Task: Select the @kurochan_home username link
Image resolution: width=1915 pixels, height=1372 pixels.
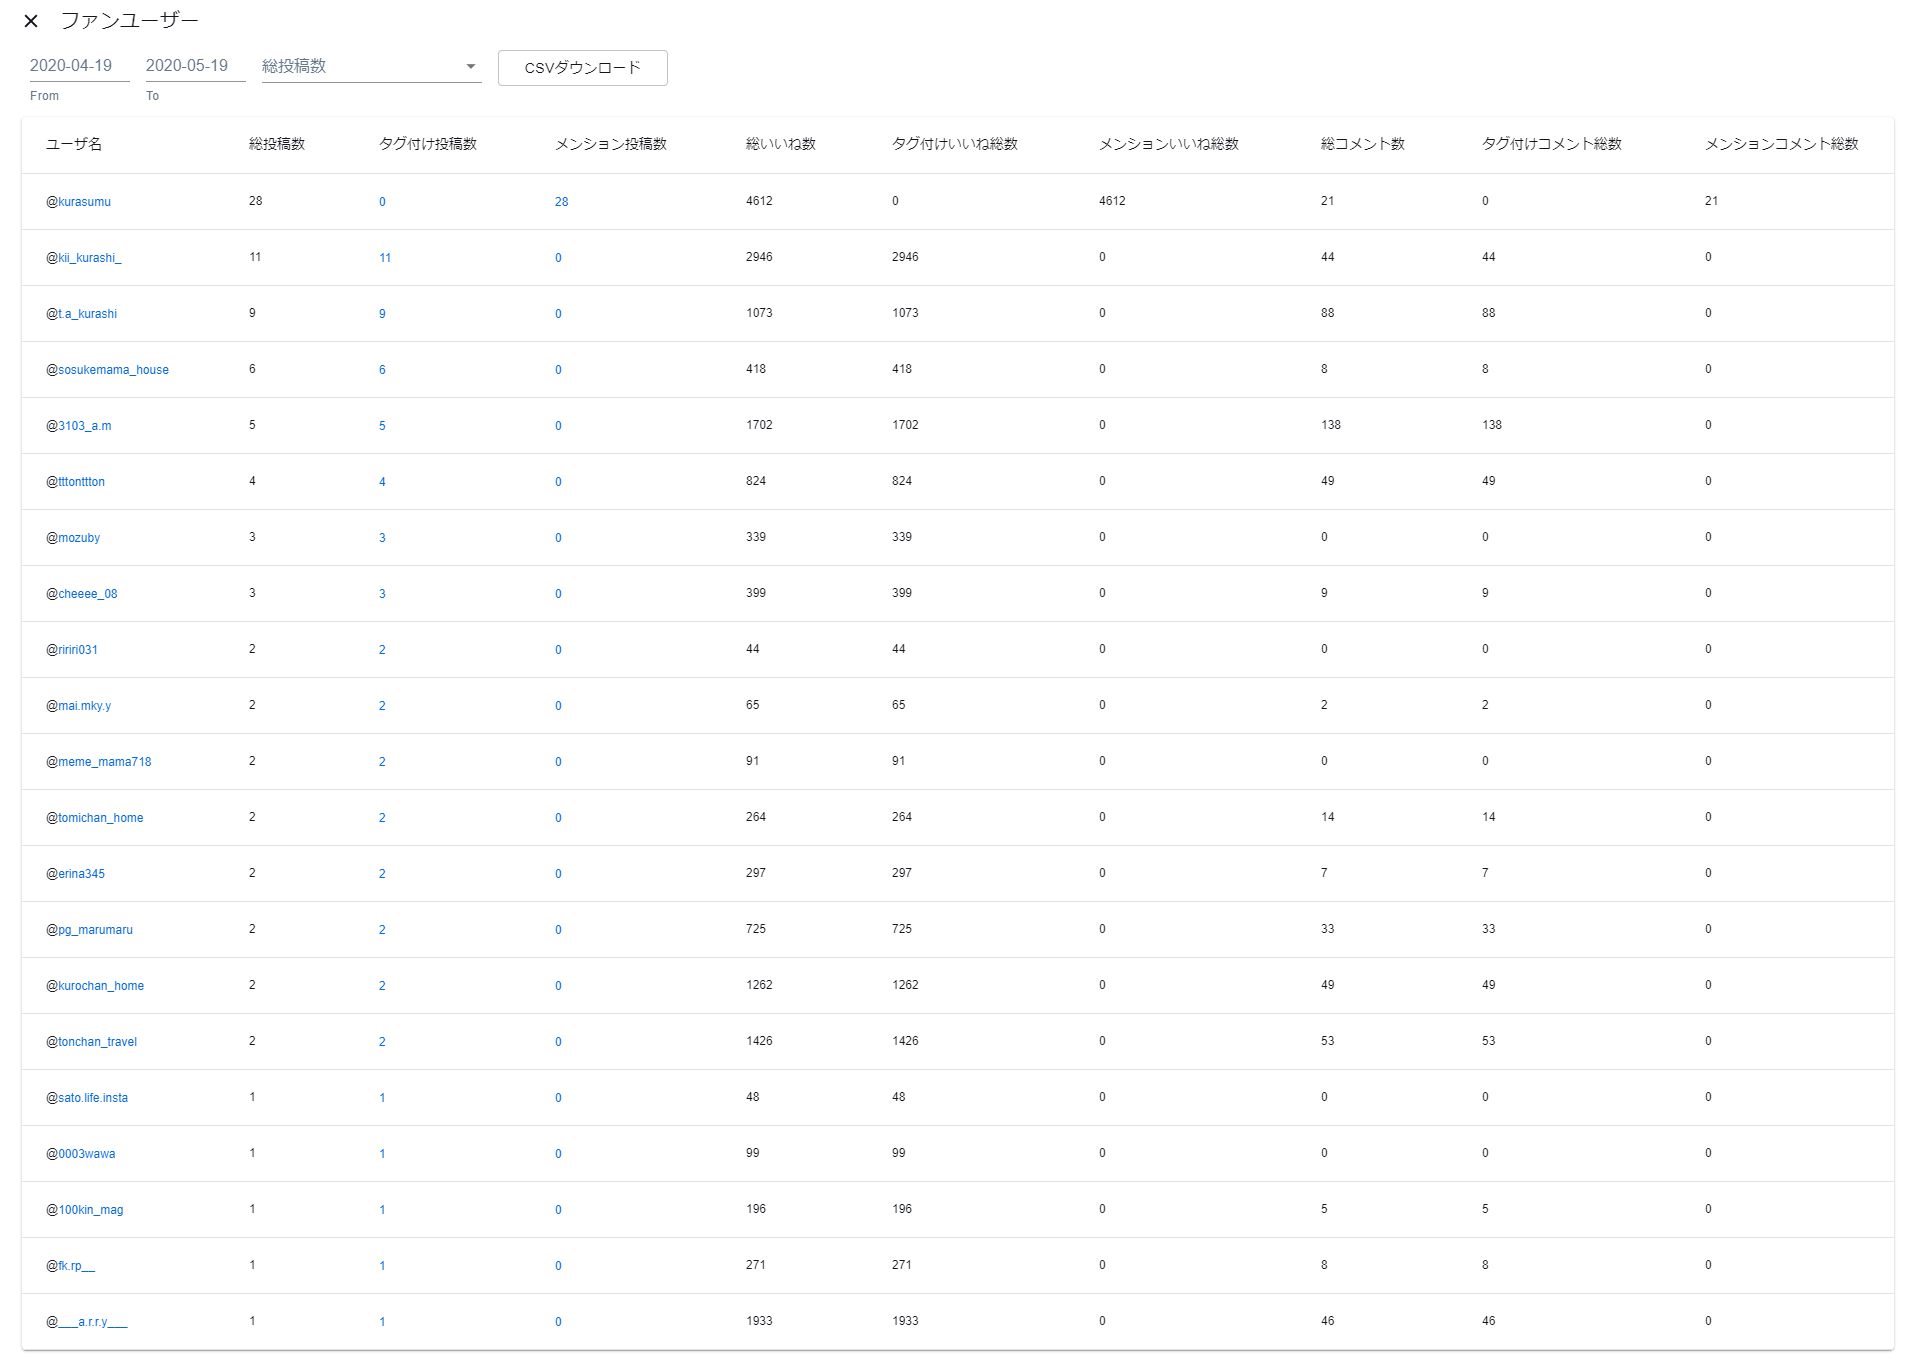Action: coord(95,986)
